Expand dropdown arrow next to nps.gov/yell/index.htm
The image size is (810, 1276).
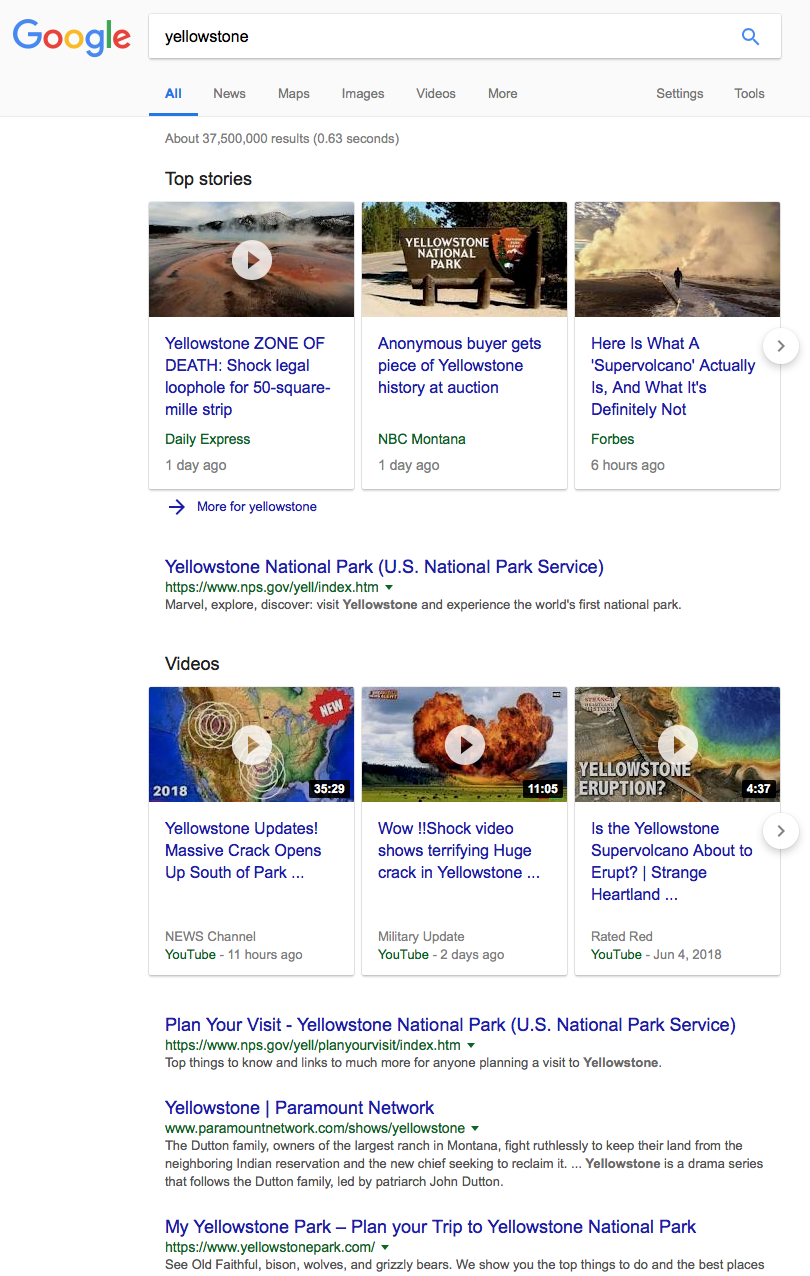tap(389, 588)
